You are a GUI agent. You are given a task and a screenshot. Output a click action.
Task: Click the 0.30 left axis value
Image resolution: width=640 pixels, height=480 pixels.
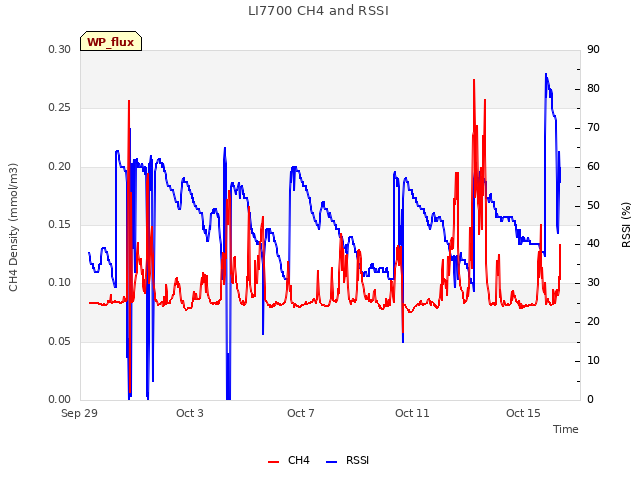point(59,49)
